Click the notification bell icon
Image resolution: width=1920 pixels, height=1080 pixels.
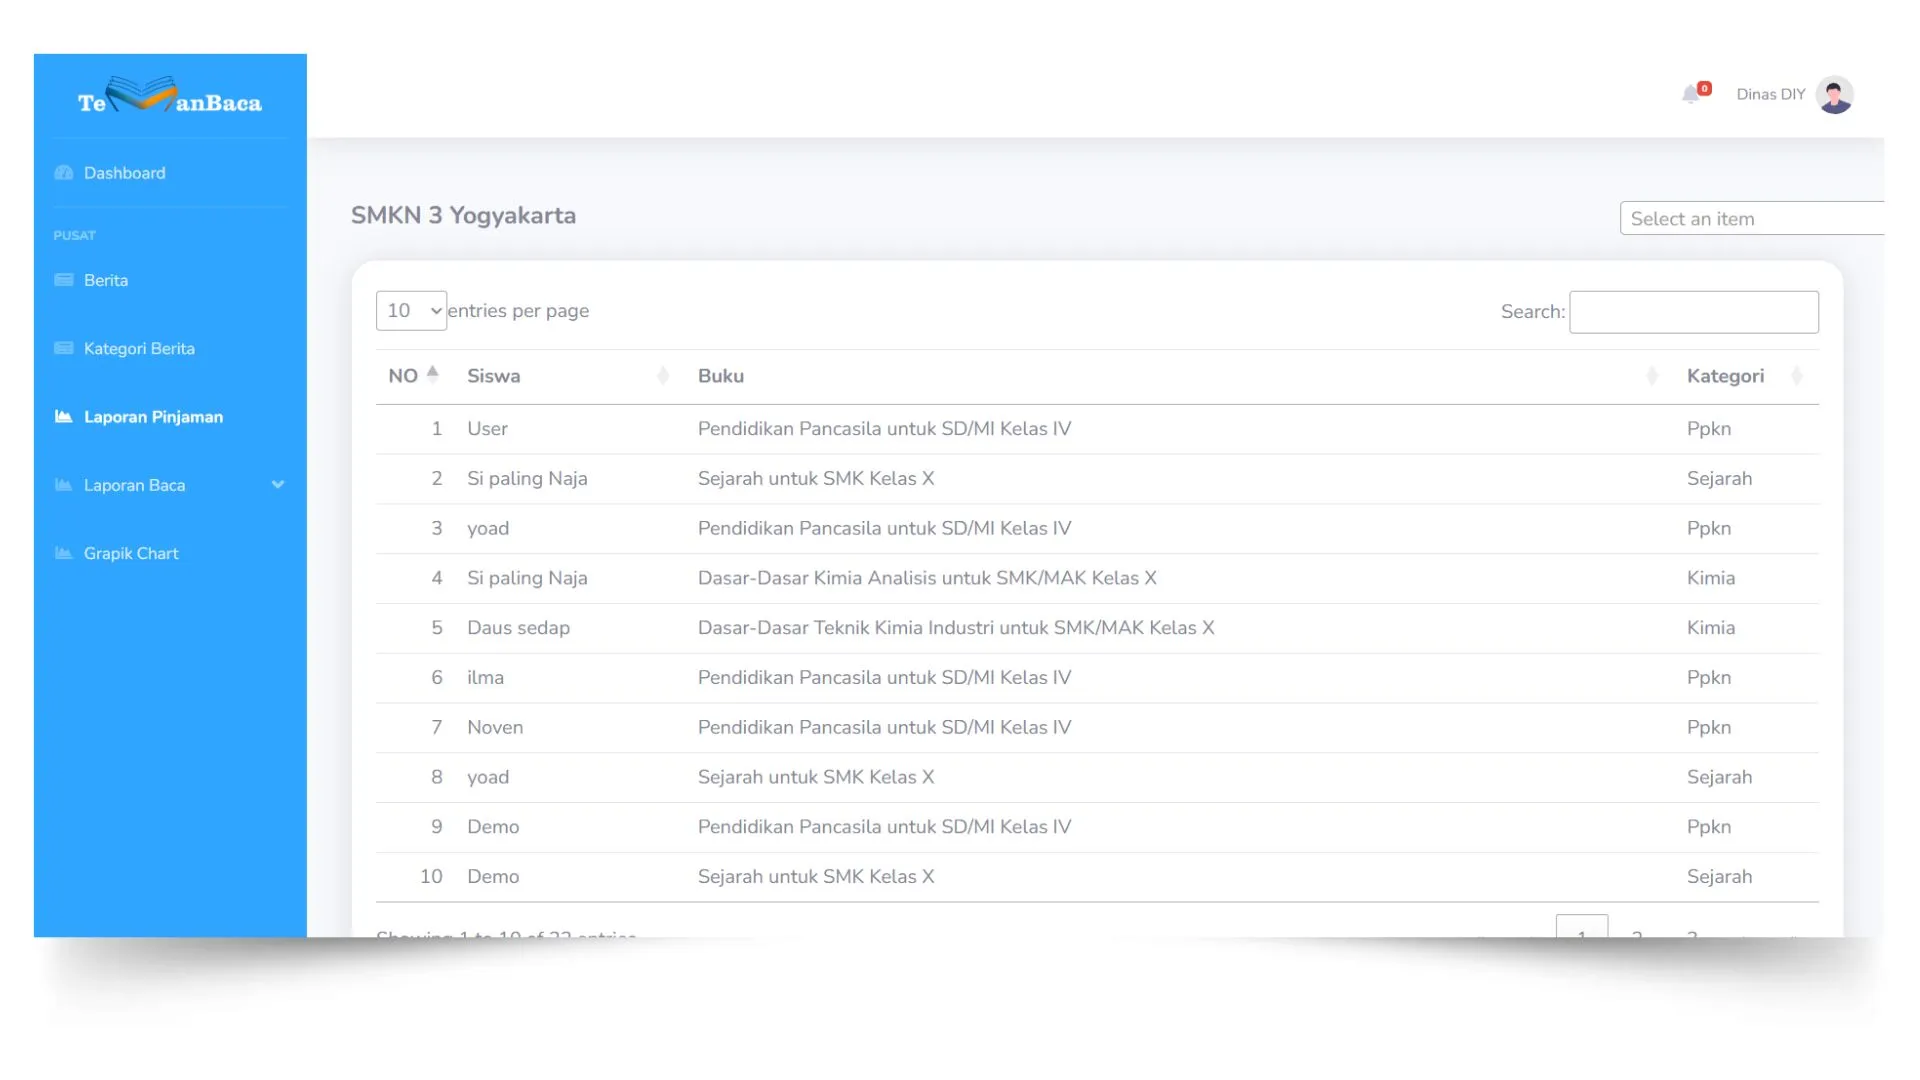pos(1690,94)
